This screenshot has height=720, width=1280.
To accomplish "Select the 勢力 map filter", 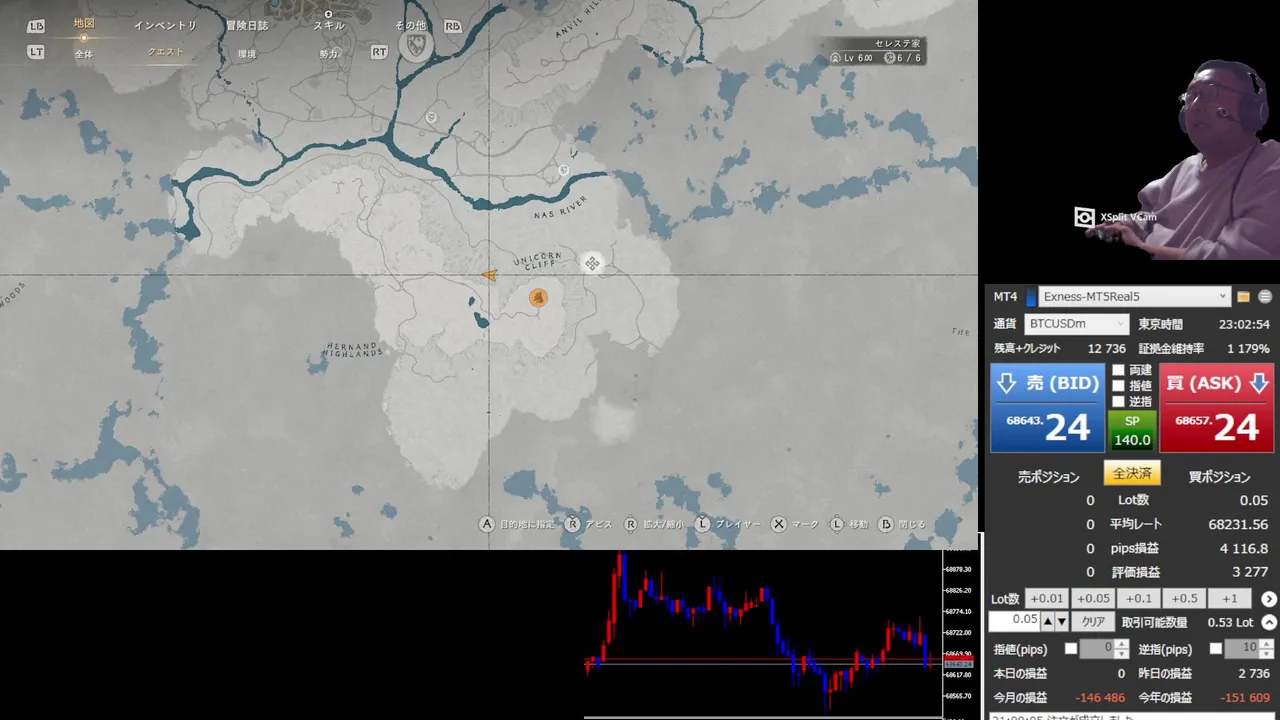I will (x=329, y=54).
